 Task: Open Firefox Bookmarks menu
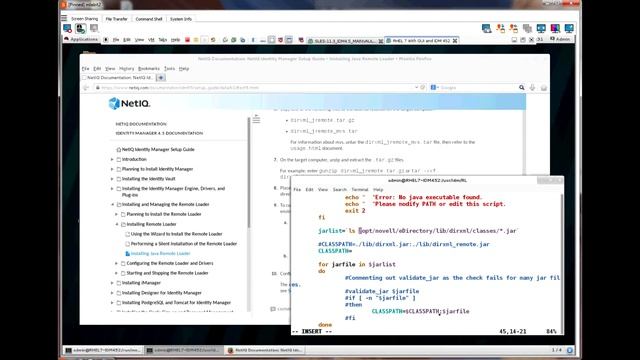point(149,69)
